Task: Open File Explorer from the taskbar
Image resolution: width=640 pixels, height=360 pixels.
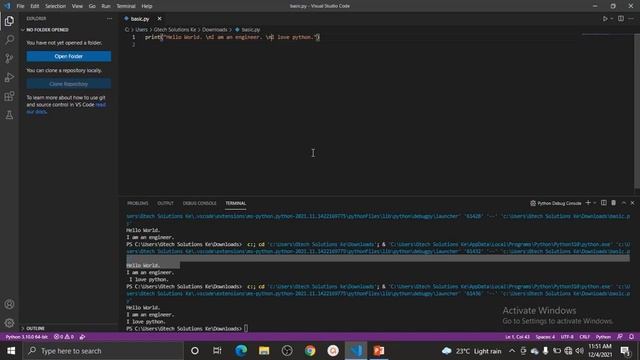Action: pyautogui.click(x=264, y=351)
